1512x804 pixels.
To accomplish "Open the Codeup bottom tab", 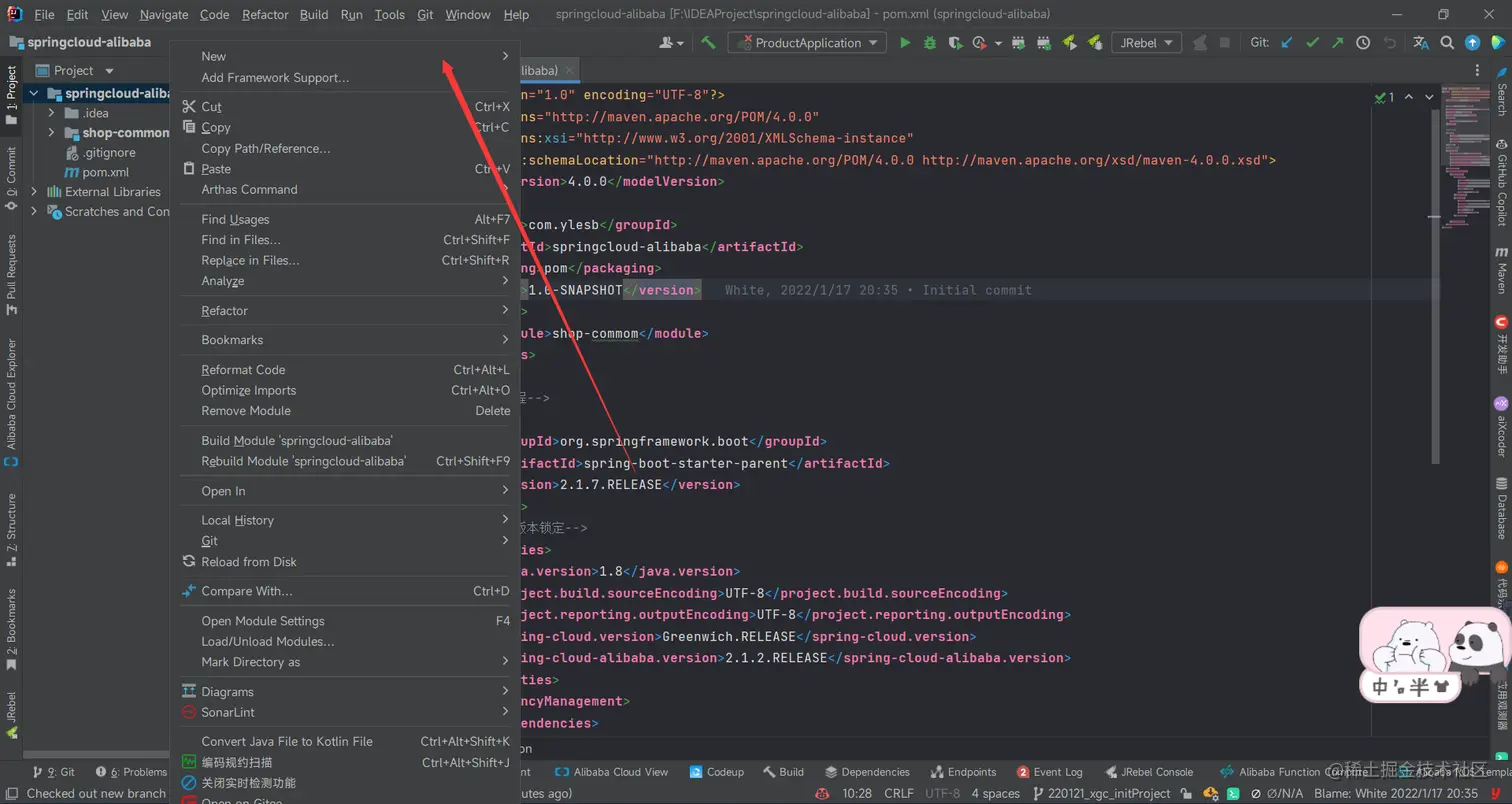I will (716, 772).
